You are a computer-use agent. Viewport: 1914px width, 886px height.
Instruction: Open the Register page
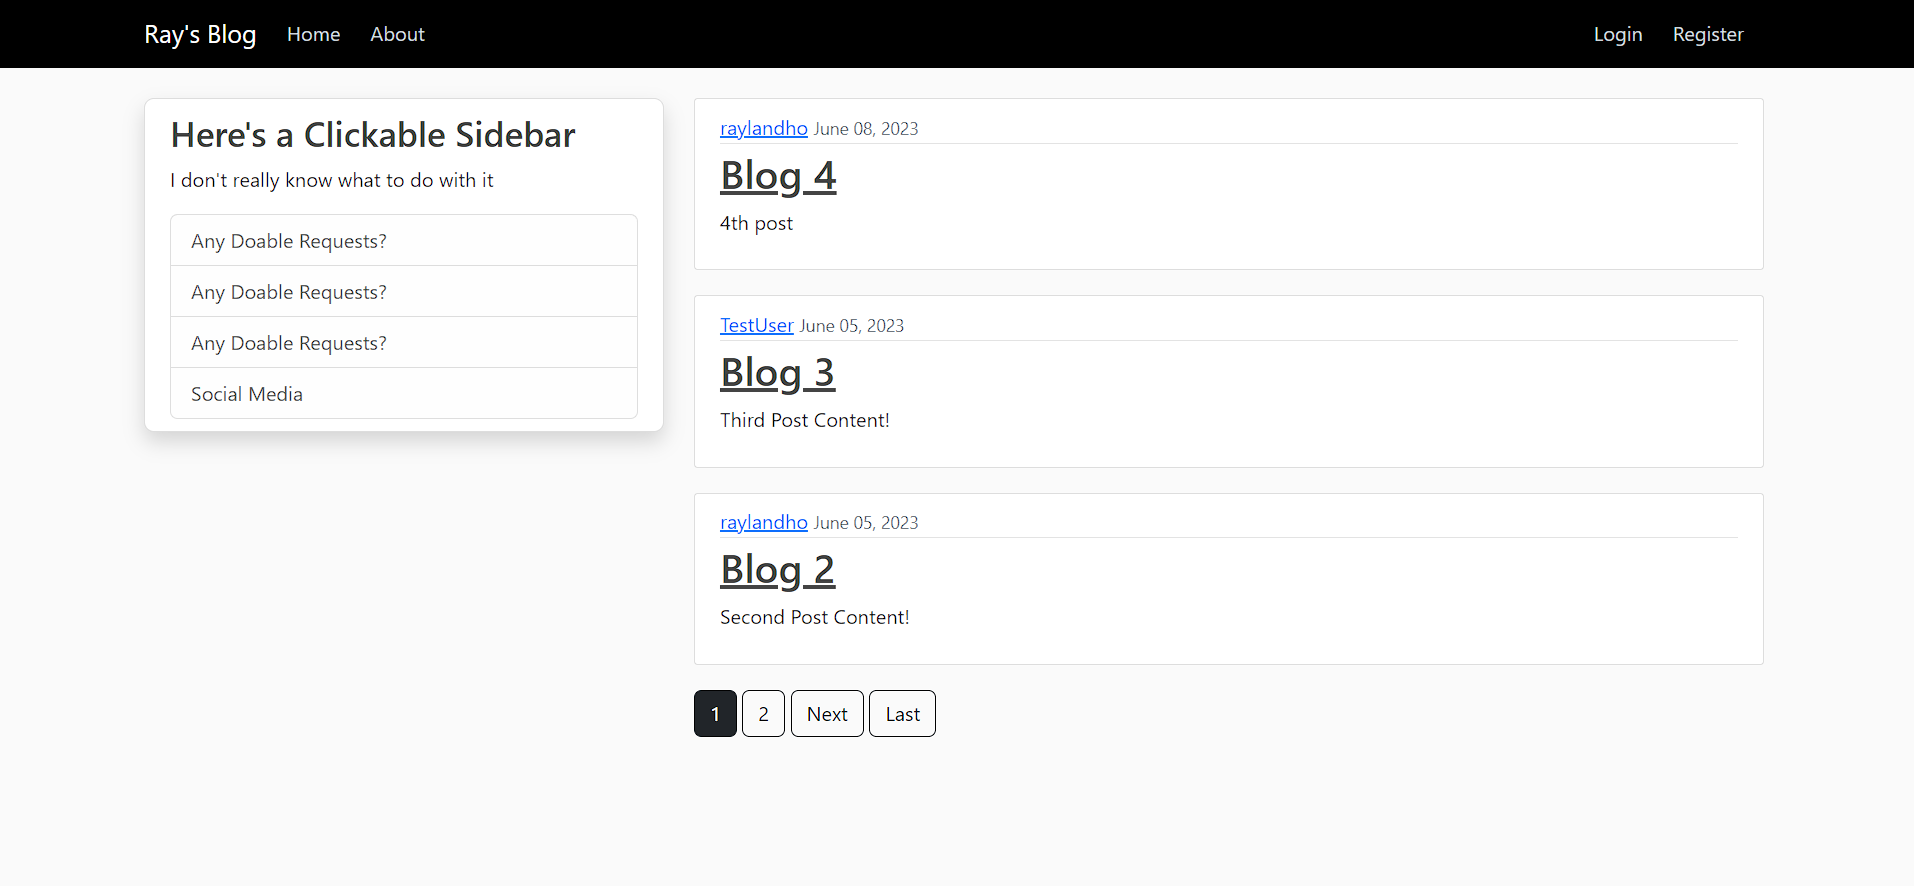(x=1707, y=34)
